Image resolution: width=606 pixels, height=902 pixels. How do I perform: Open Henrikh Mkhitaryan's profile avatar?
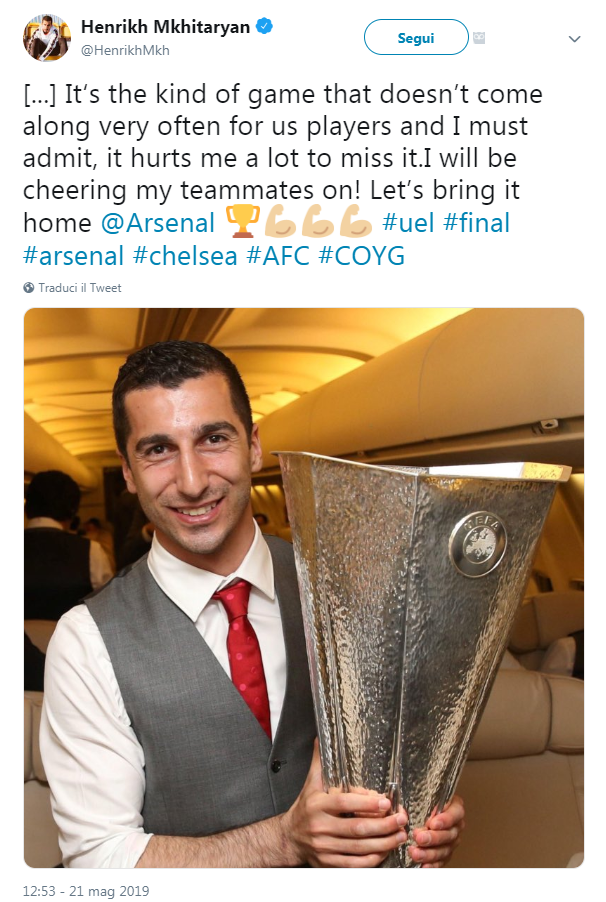click(47, 38)
